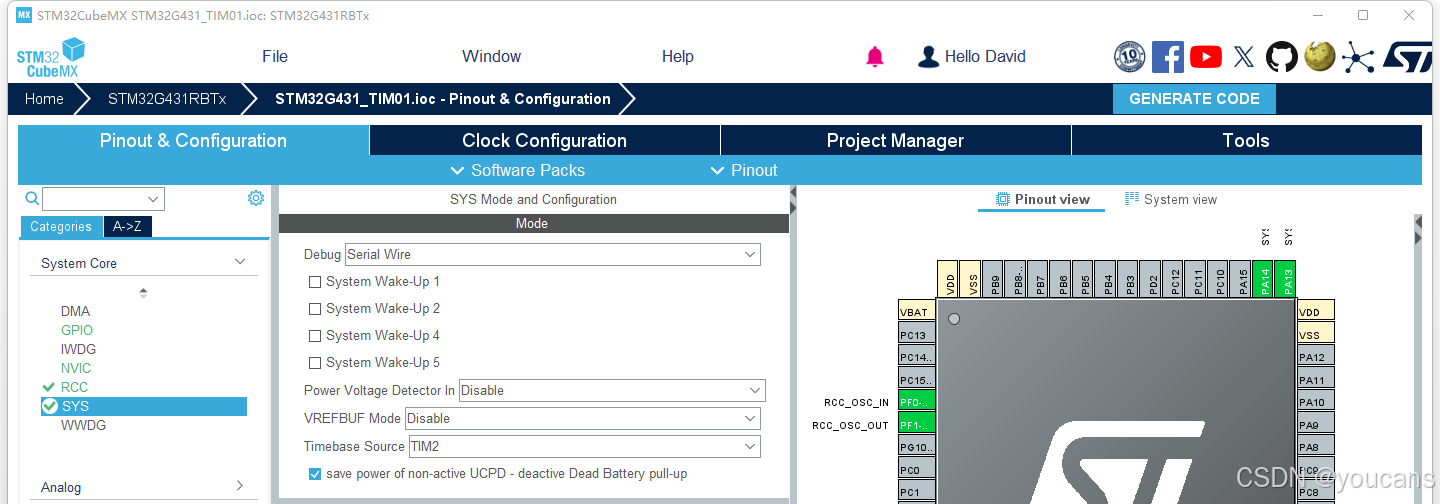Click the notification bell icon
The width and height of the screenshot is (1440, 504).
tap(875, 57)
